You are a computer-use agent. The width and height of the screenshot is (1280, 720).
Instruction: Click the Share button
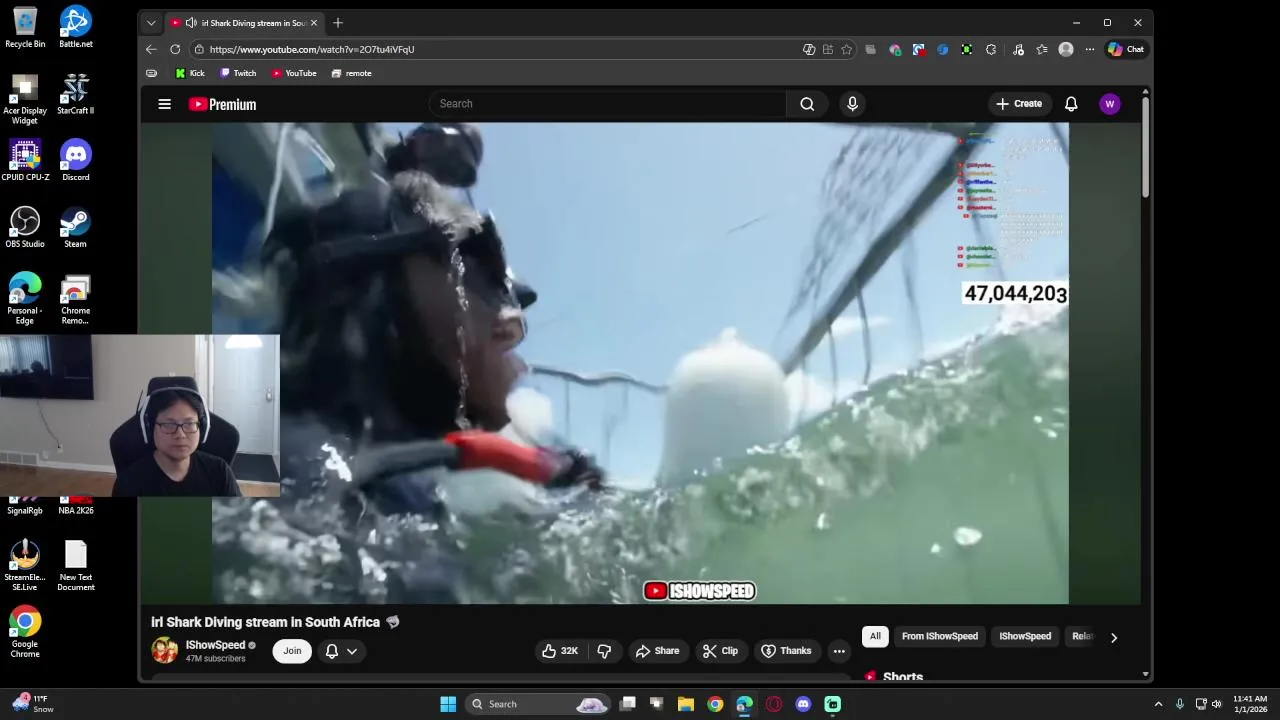tap(657, 651)
